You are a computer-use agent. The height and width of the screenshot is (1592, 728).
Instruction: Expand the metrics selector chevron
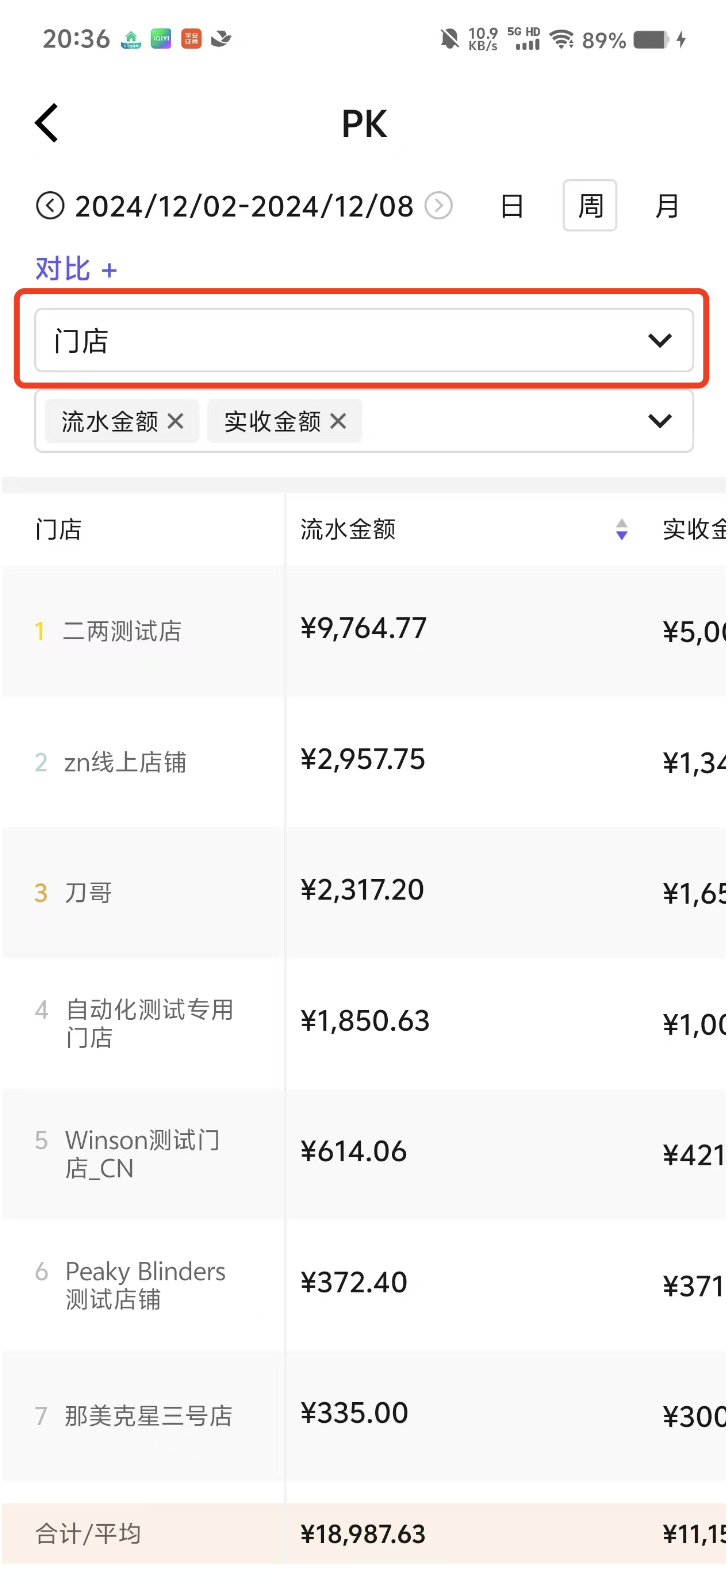pyautogui.click(x=660, y=421)
